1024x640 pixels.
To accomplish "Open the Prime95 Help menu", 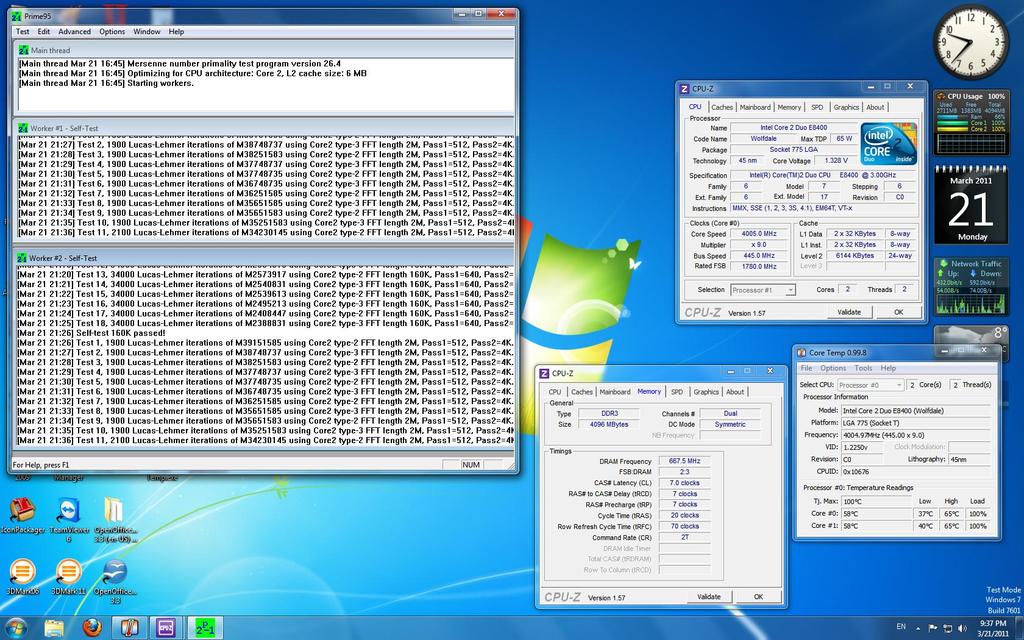I will [176, 31].
